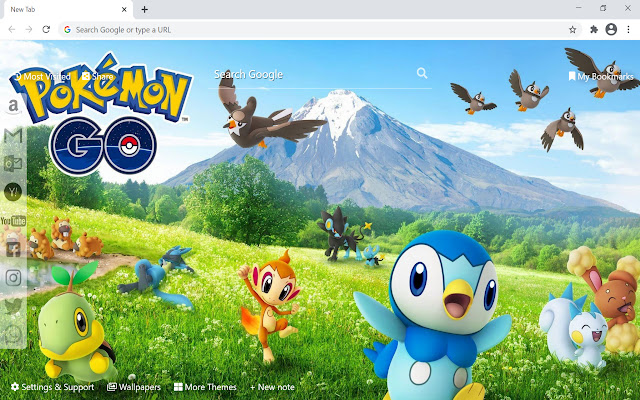640x400 pixels.
Task: Open the Extensions puzzle icon
Action: (x=594, y=29)
